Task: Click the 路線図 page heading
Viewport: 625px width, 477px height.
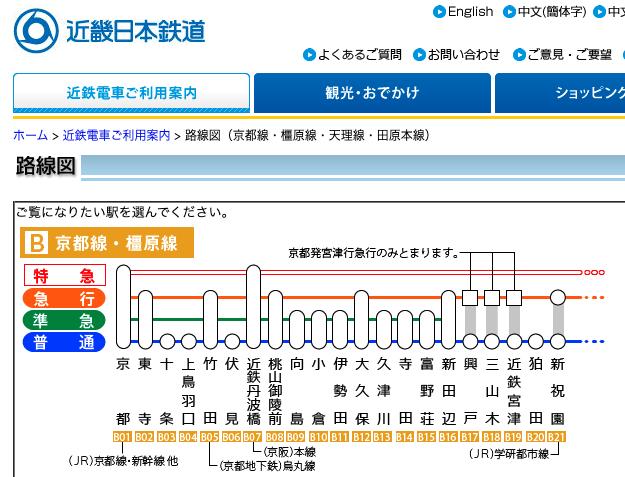Action: click(x=45, y=166)
